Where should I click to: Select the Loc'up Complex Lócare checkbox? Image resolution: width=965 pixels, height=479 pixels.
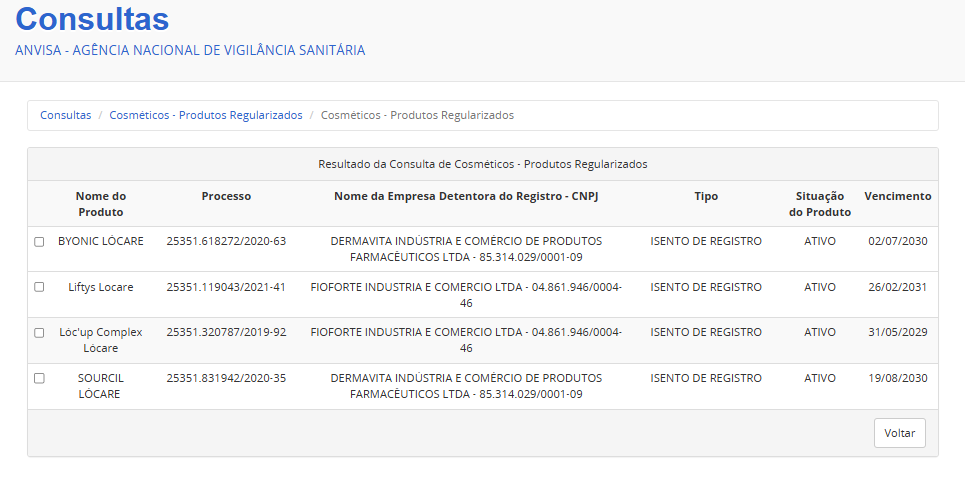click(39, 333)
